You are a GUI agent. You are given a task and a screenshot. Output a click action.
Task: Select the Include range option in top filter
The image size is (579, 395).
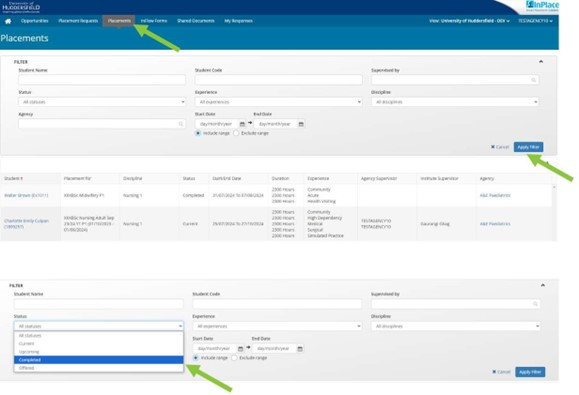pyautogui.click(x=198, y=133)
